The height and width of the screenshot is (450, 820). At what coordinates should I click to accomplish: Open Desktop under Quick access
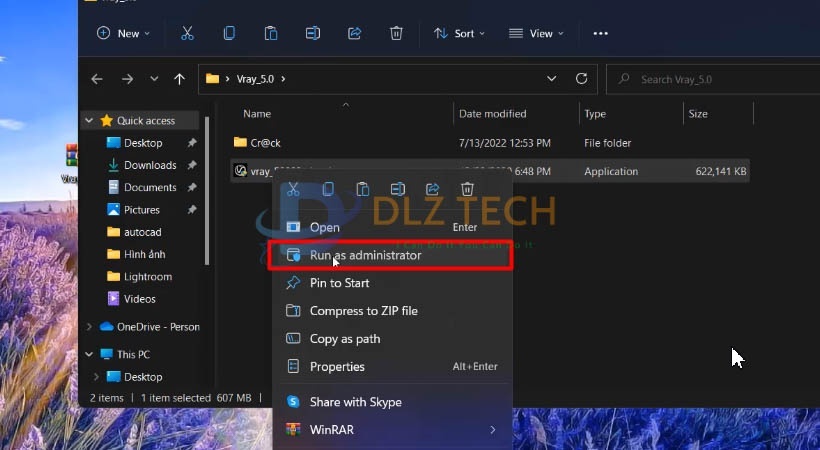point(143,143)
